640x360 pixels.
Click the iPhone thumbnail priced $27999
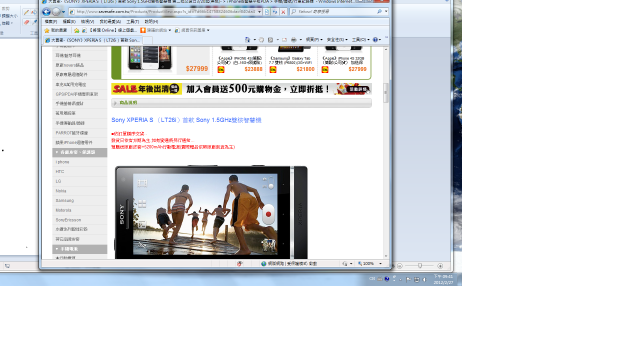pyautogui.click(x=150, y=58)
